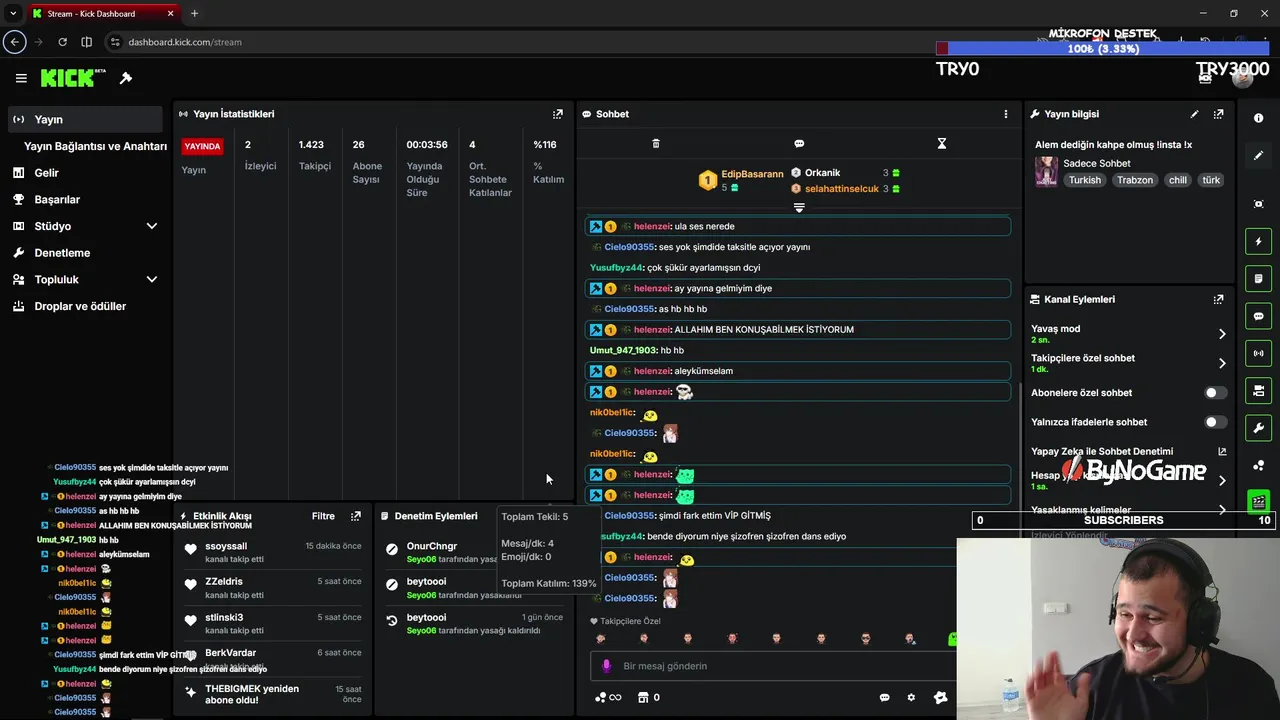Click the trash icon in the chat toolbar
The height and width of the screenshot is (720, 1280).
click(x=656, y=144)
